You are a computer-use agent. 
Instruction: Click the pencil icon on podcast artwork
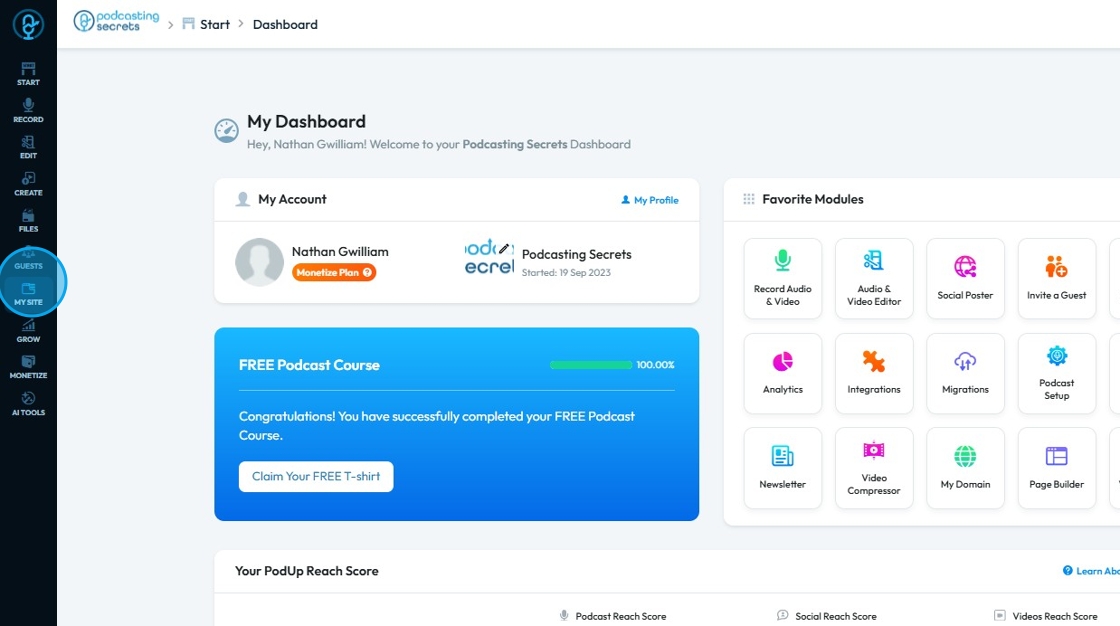[x=504, y=249]
